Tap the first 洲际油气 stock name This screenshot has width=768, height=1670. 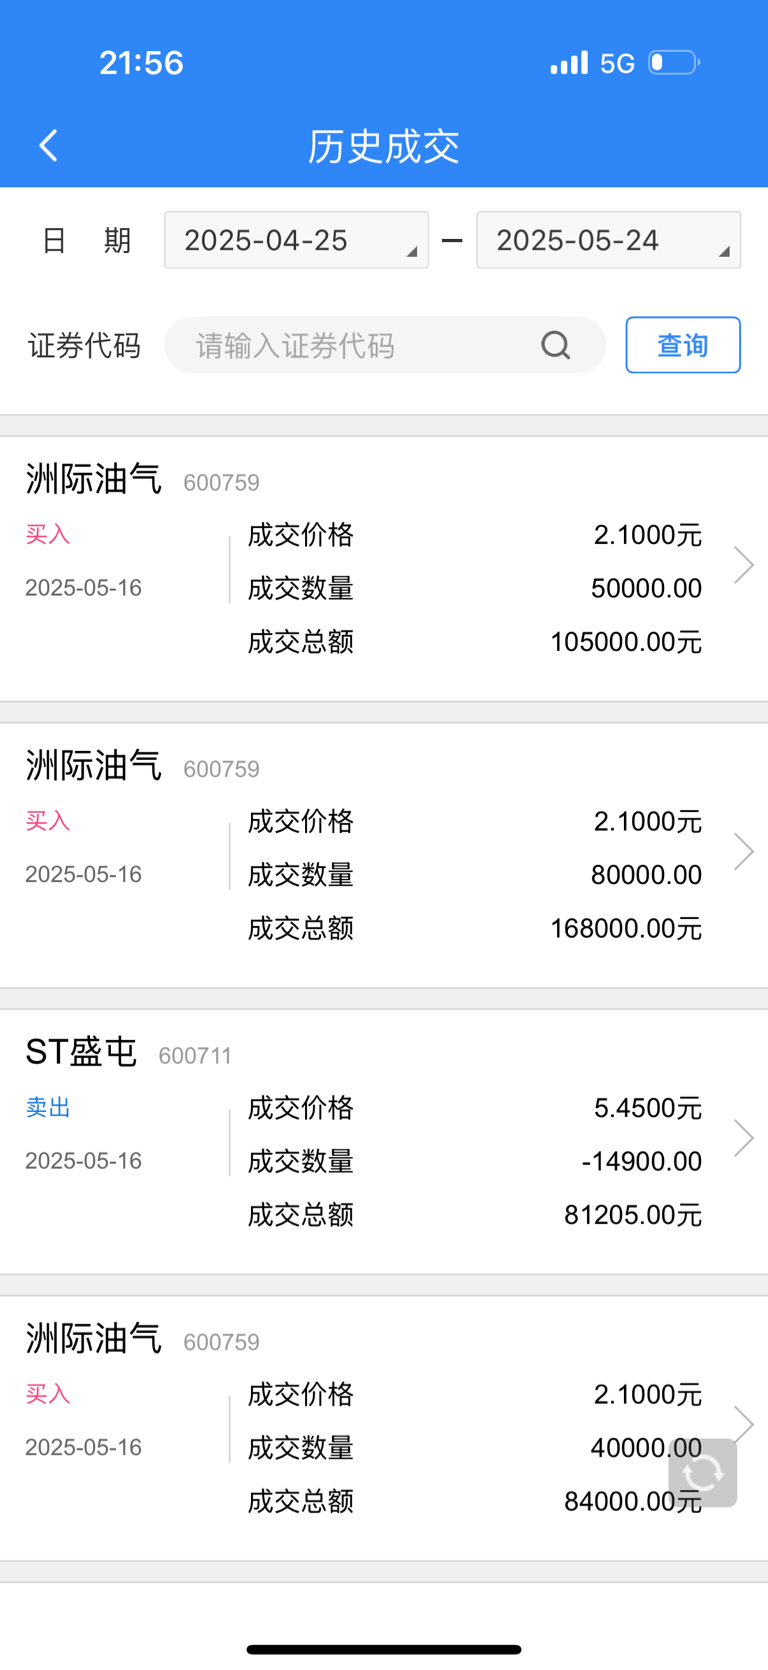[93, 479]
